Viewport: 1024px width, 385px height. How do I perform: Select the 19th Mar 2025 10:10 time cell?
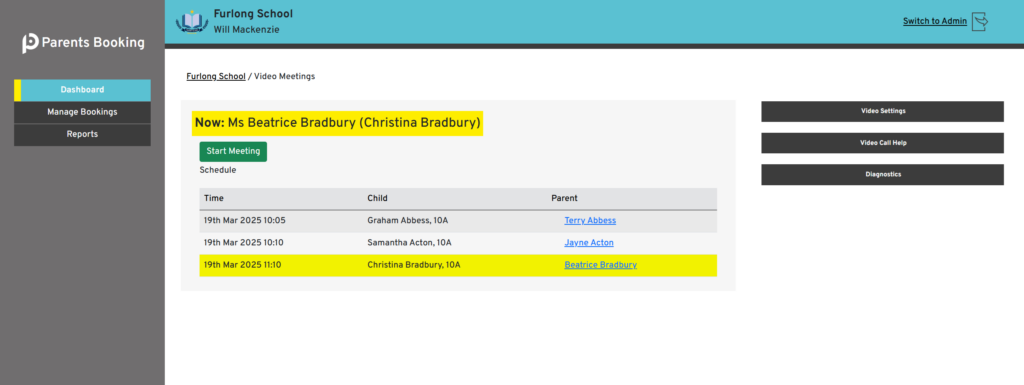[244, 243]
